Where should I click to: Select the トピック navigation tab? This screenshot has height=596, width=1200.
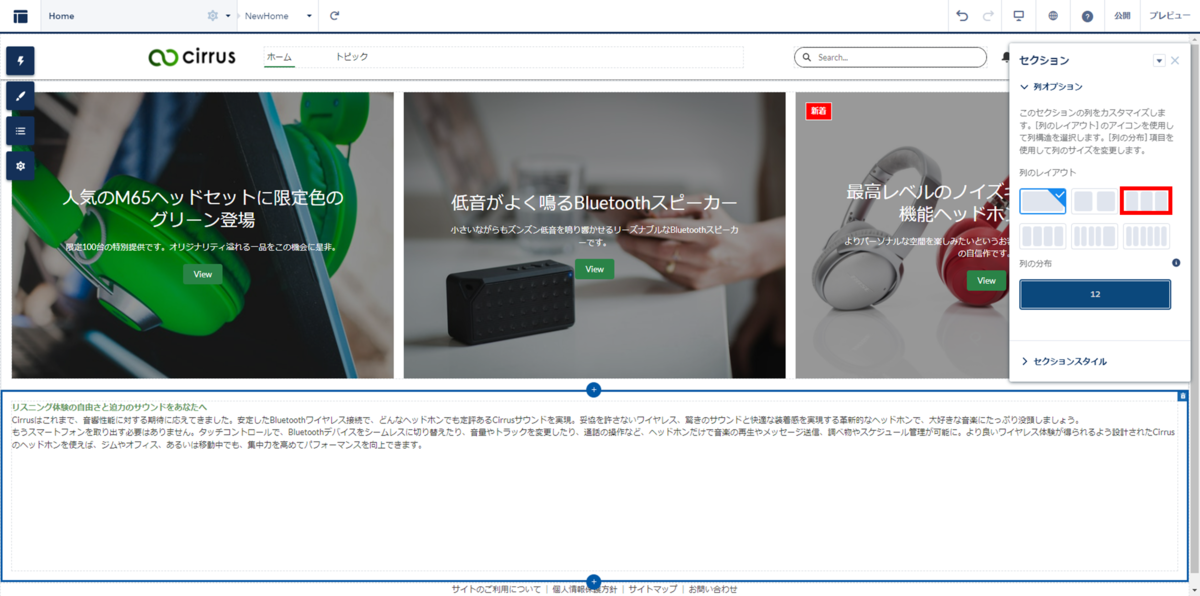point(352,57)
